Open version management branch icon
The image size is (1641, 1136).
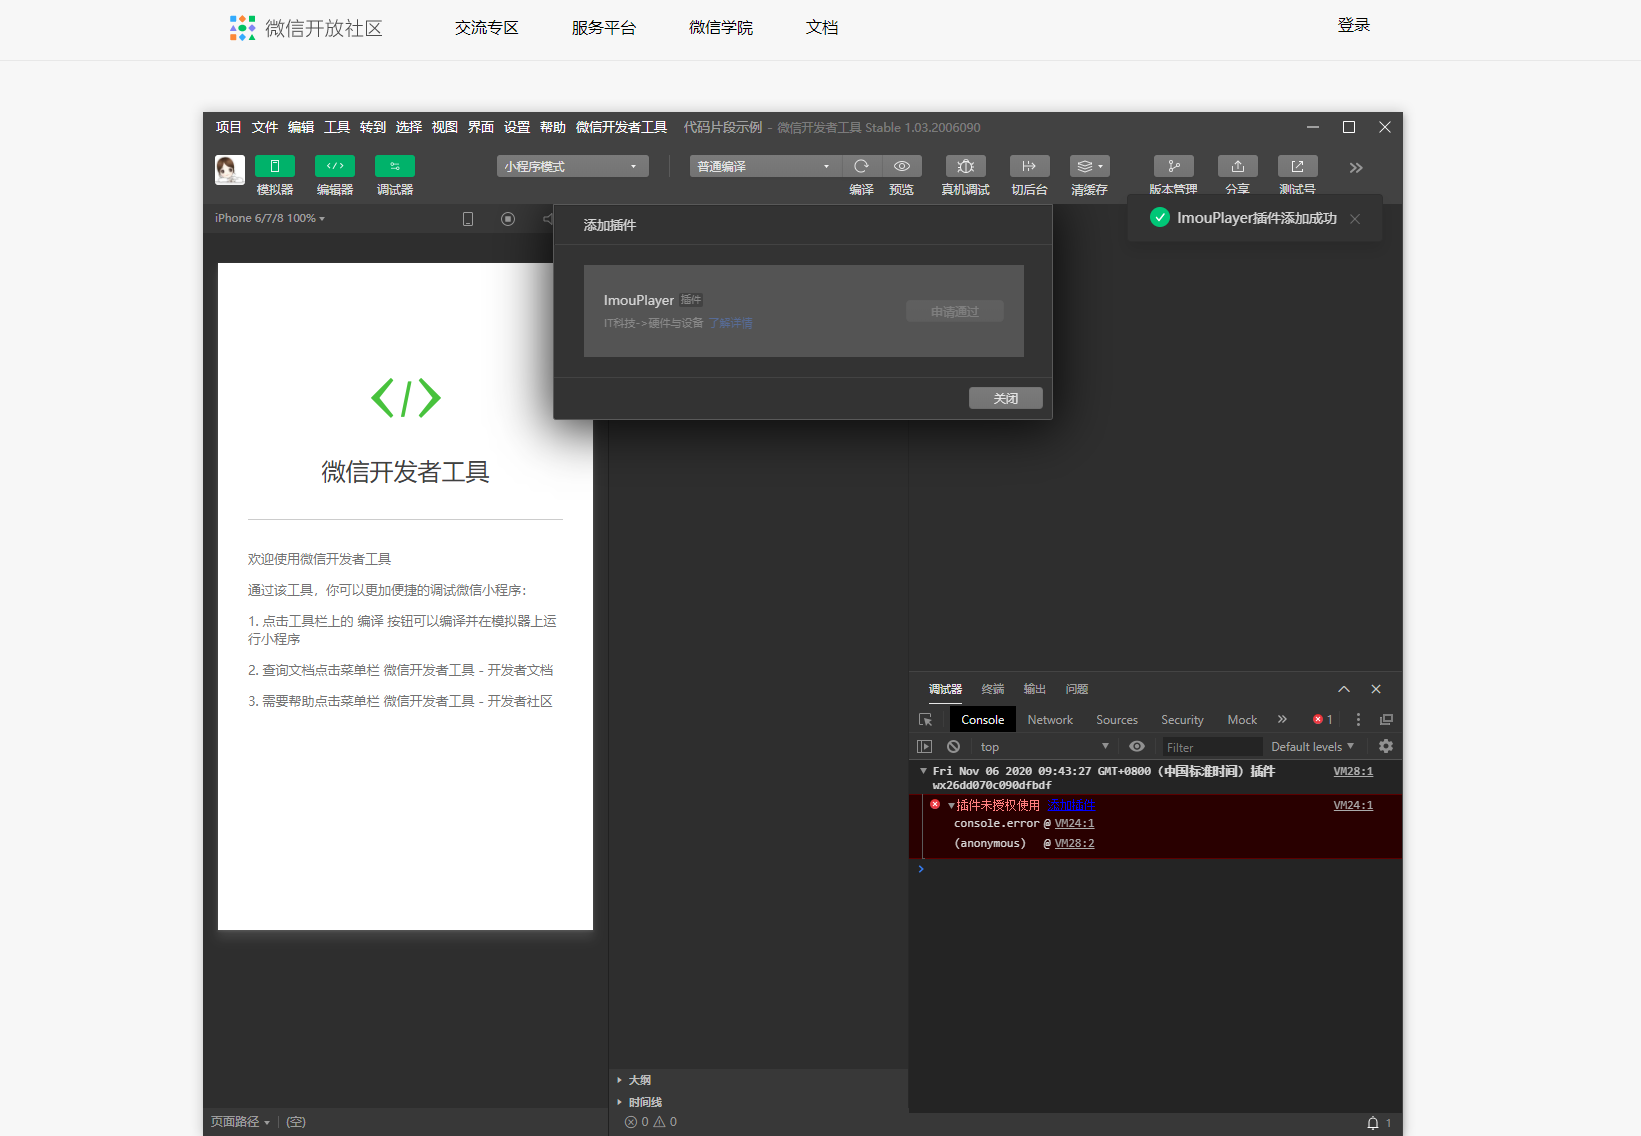(x=1174, y=166)
